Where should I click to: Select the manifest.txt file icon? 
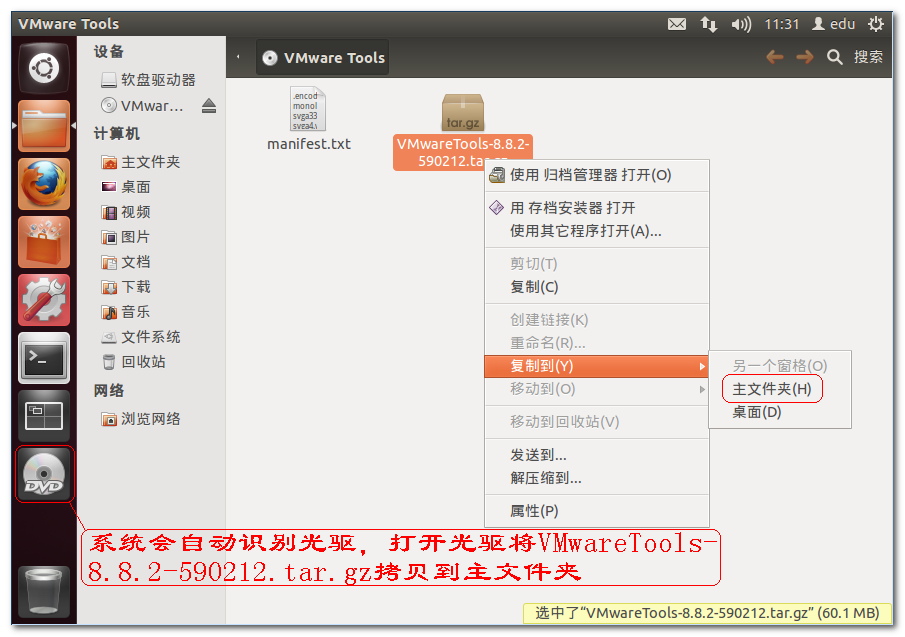click(x=308, y=109)
